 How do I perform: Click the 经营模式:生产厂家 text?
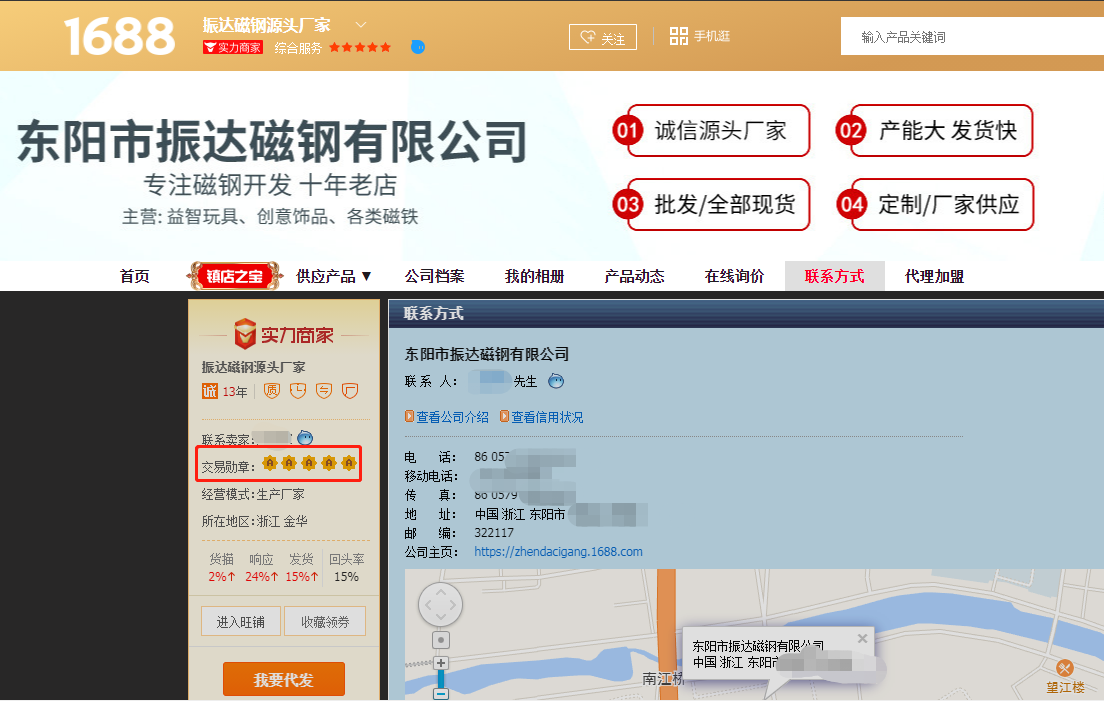tap(253, 494)
